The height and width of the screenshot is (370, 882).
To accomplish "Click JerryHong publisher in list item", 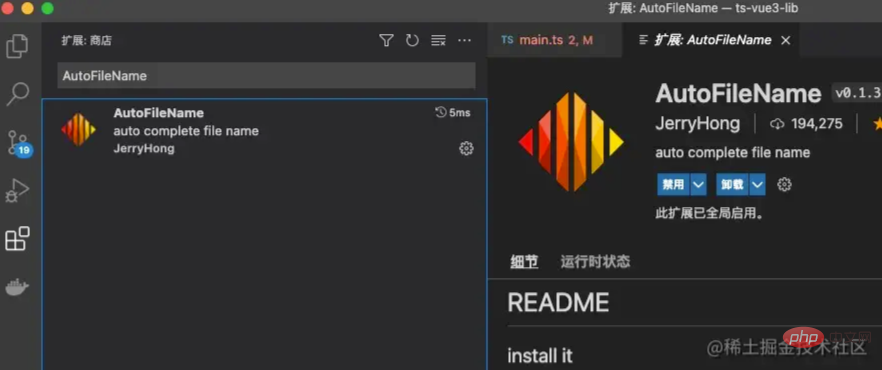I will 144,149.
